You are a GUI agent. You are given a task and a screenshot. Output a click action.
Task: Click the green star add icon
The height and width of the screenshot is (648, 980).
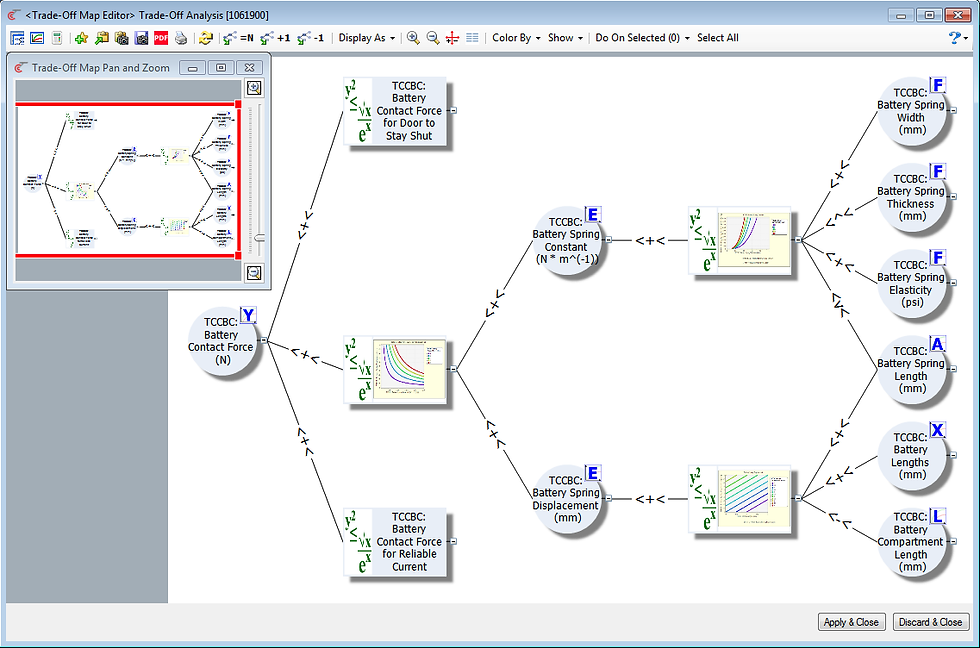(x=81, y=38)
